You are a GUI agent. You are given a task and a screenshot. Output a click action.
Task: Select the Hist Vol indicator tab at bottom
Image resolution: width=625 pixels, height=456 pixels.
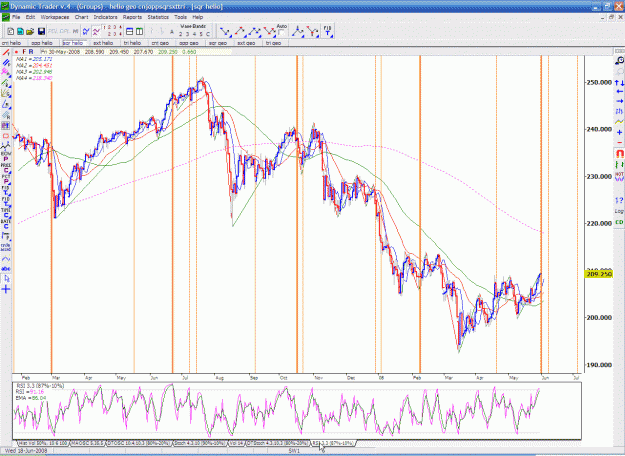[x=43, y=443]
